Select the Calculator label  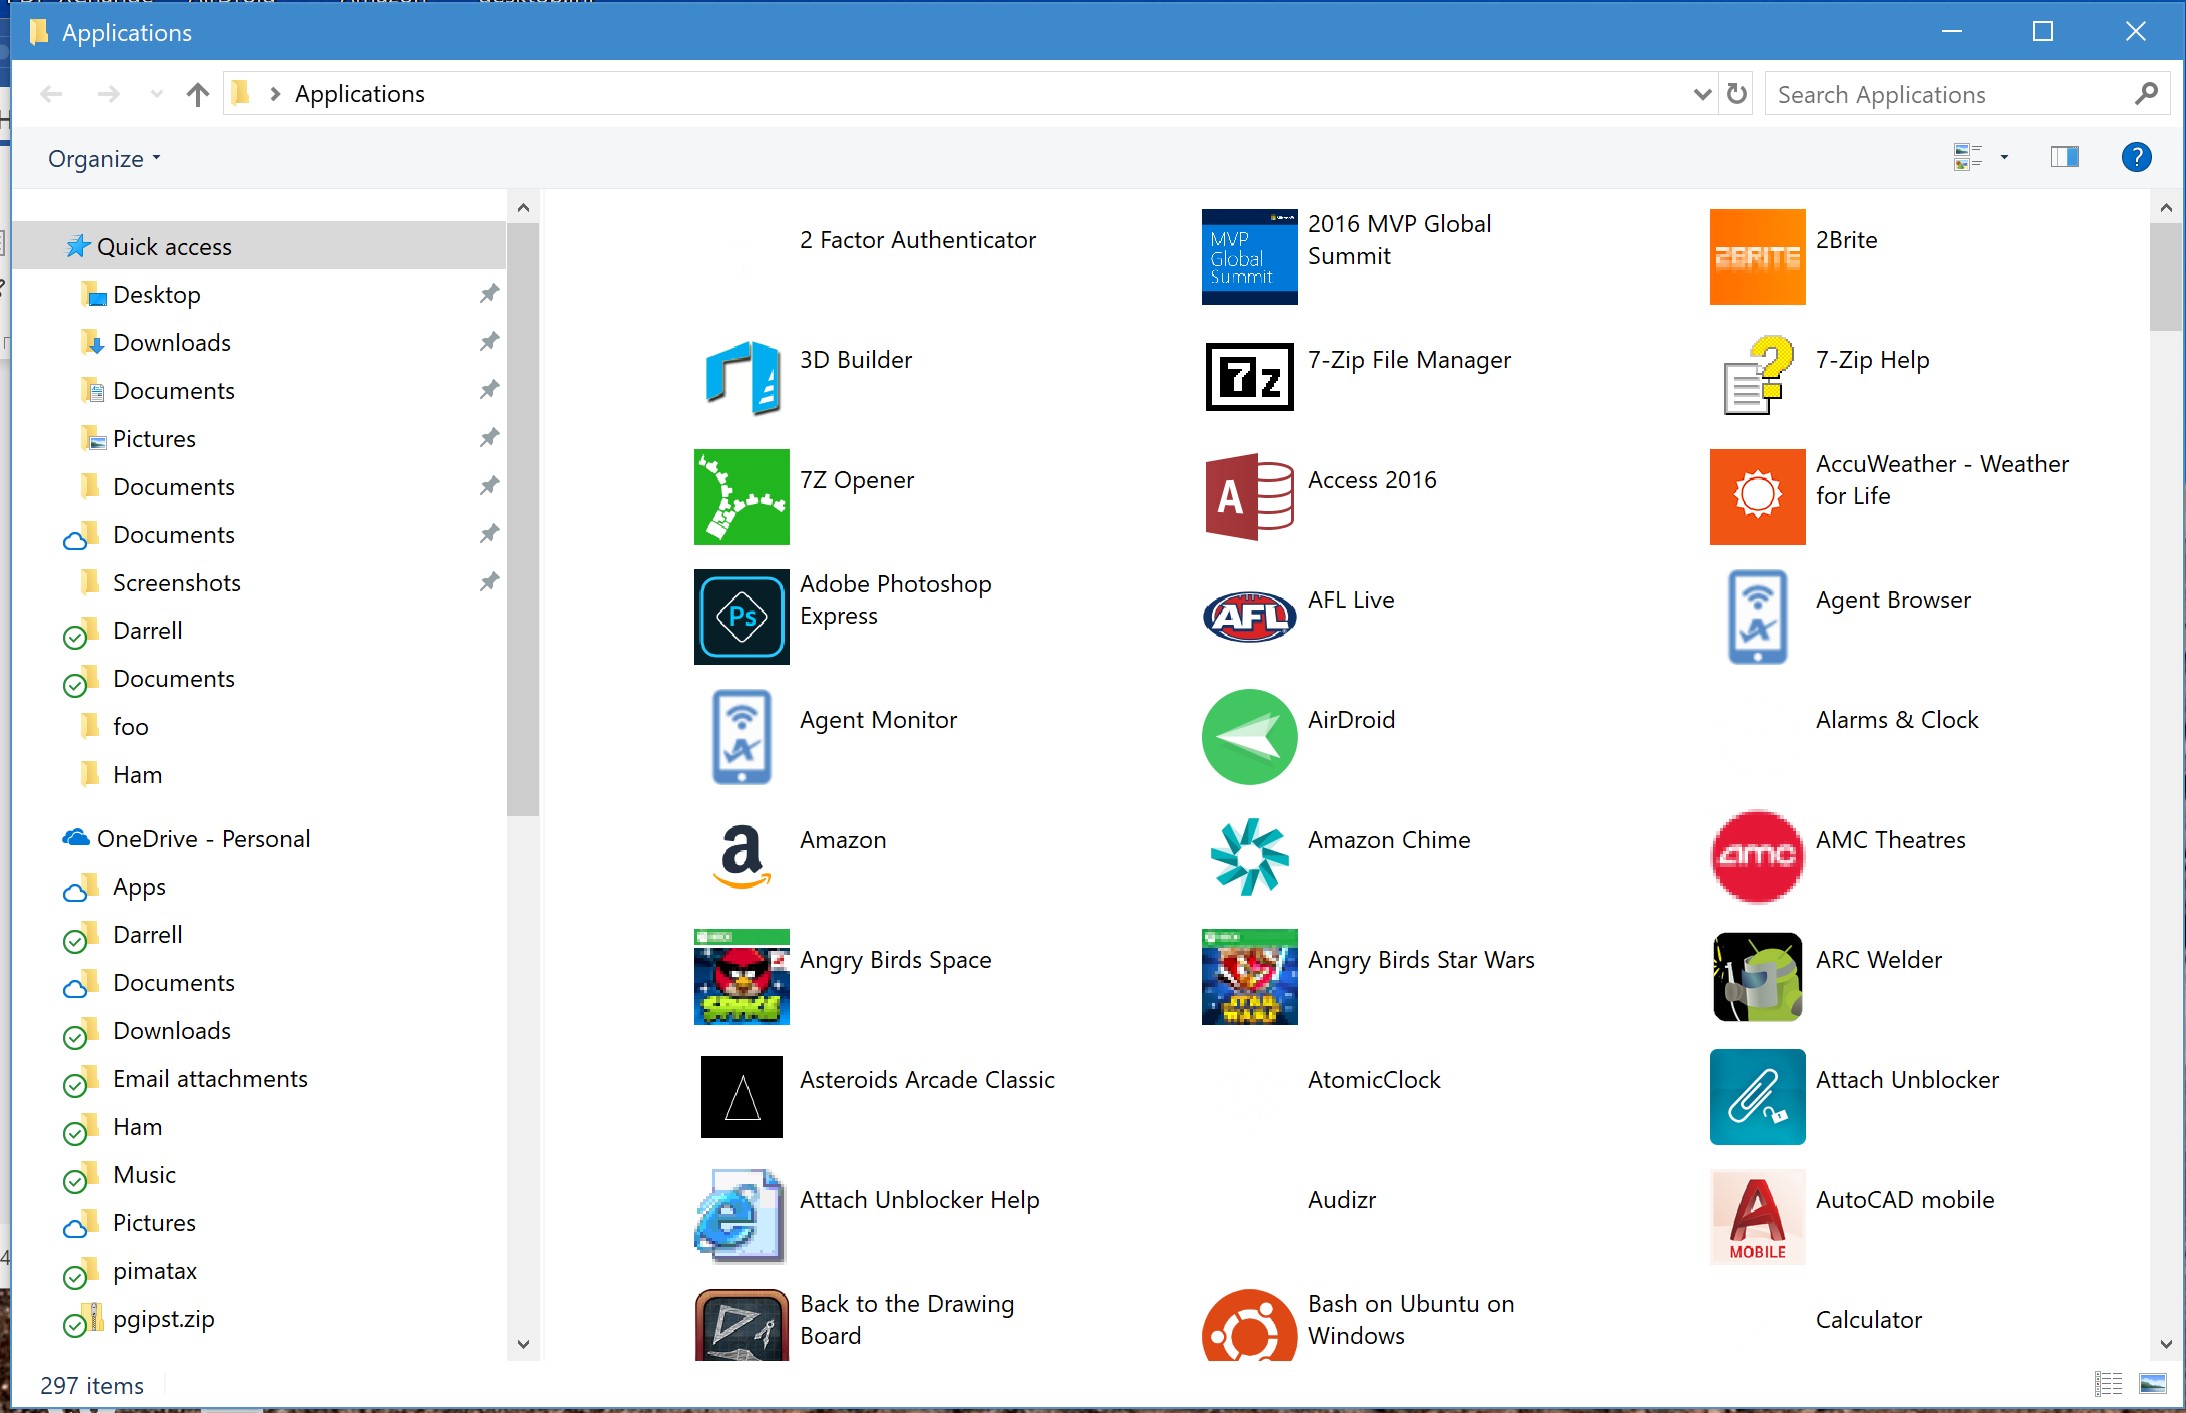point(1869,1320)
